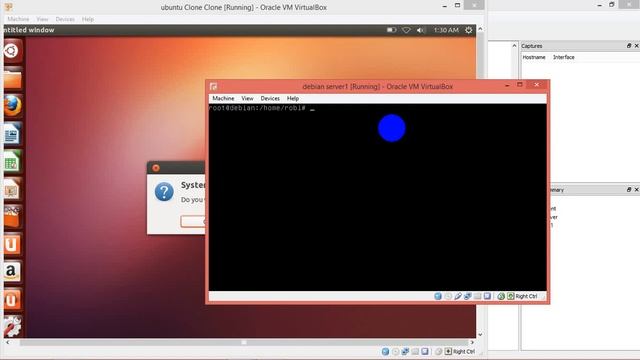Click keyboard capture icon in ubuntu Clone status bar
The width and height of the screenshot is (640, 360).
448,351
